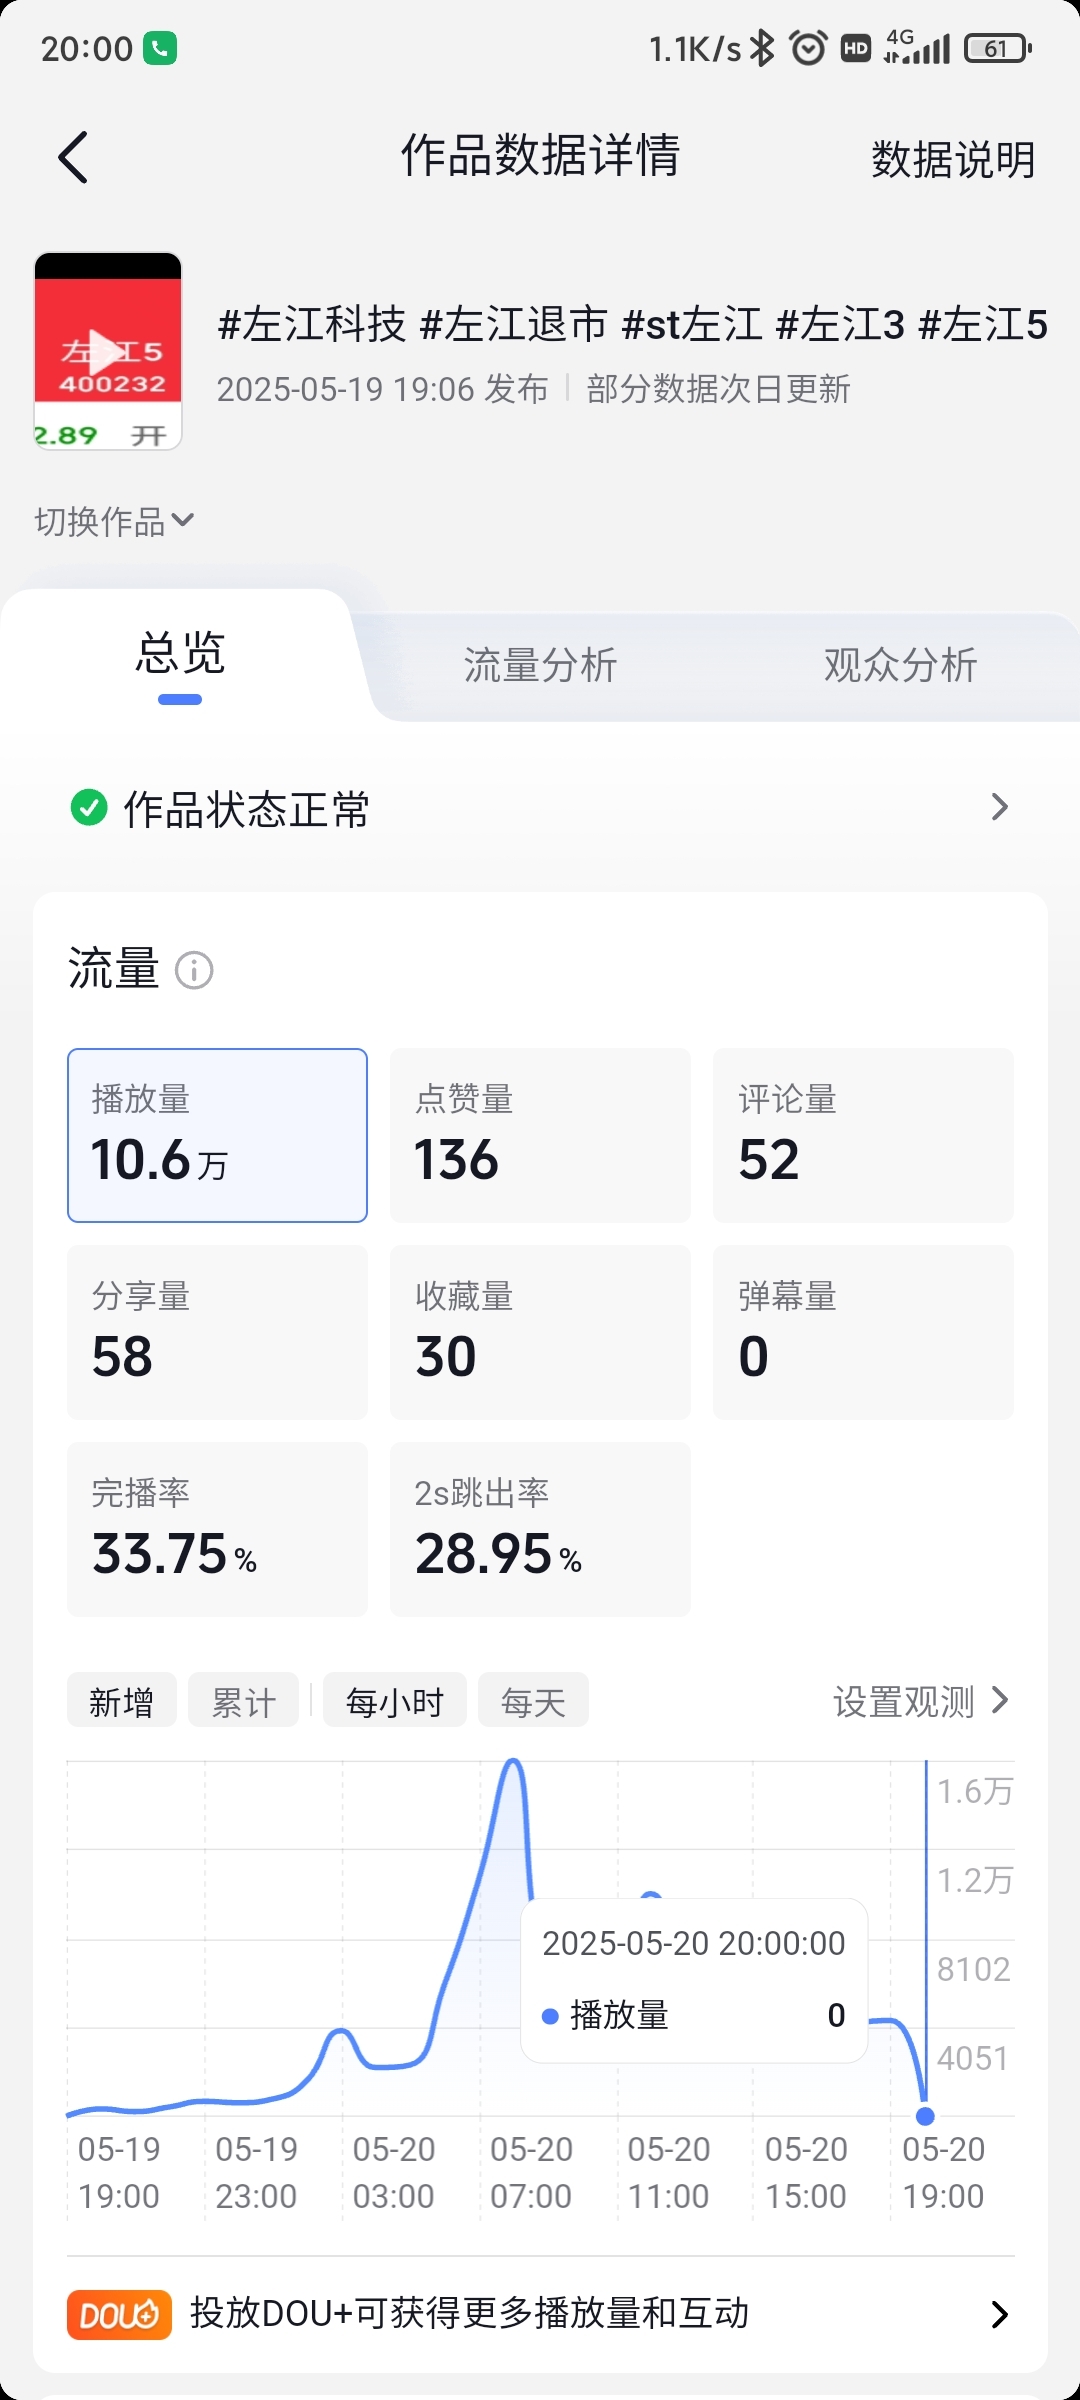Tap the chart data point marker at 05-20 19:00
Viewport: 1080px width, 2400px height.
pyautogui.click(x=925, y=2116)
